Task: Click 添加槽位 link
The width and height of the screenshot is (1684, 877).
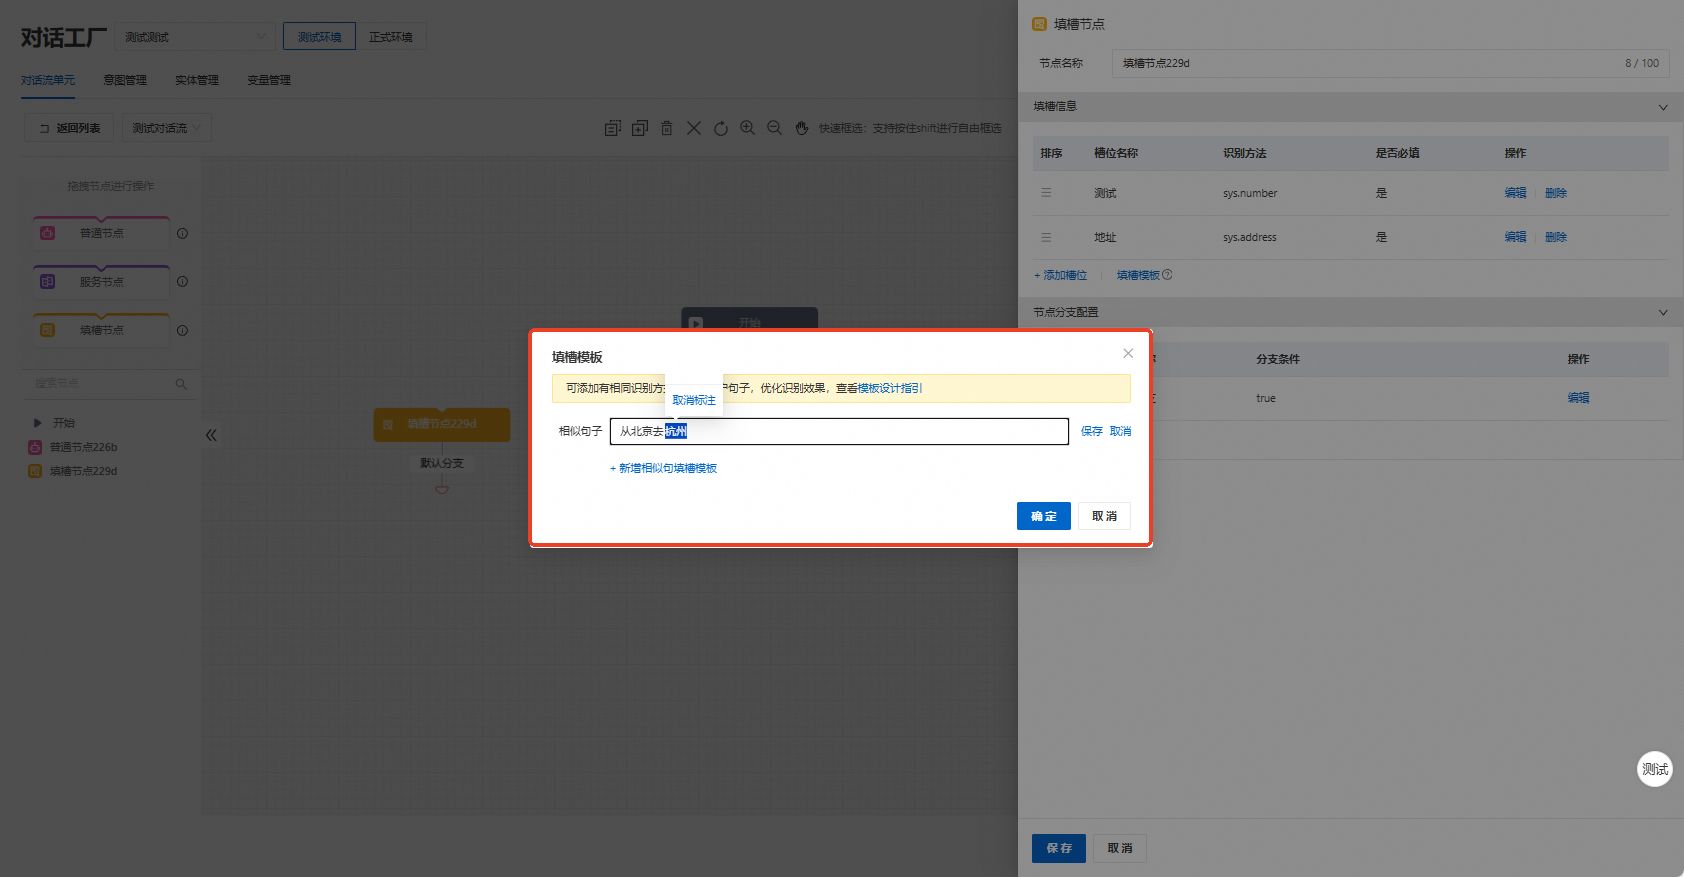Action: [1060, 275]
